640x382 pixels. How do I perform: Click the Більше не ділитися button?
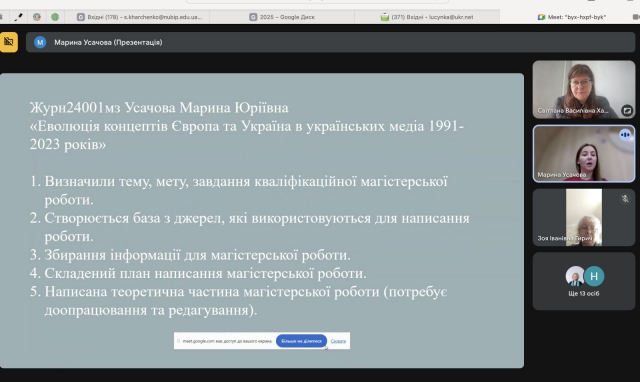[x=301, y=341]
